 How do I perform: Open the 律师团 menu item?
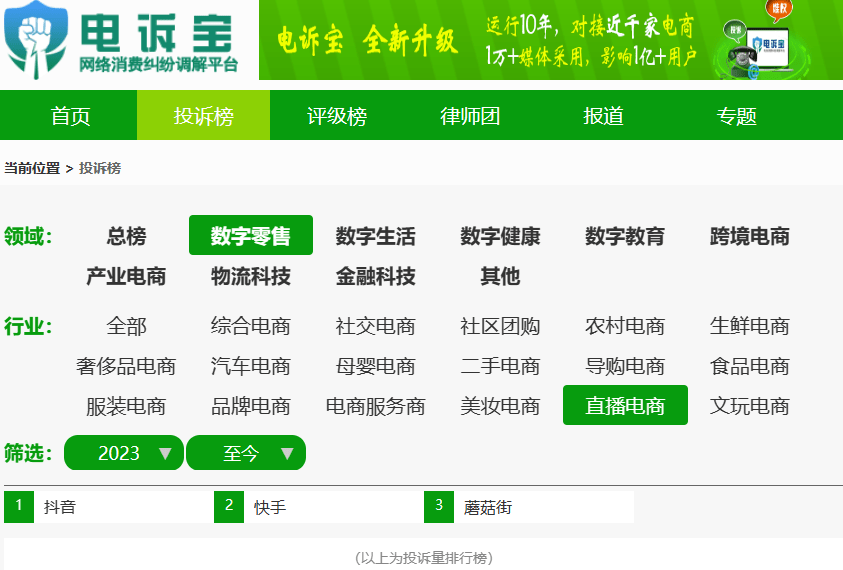click(470, 116)
